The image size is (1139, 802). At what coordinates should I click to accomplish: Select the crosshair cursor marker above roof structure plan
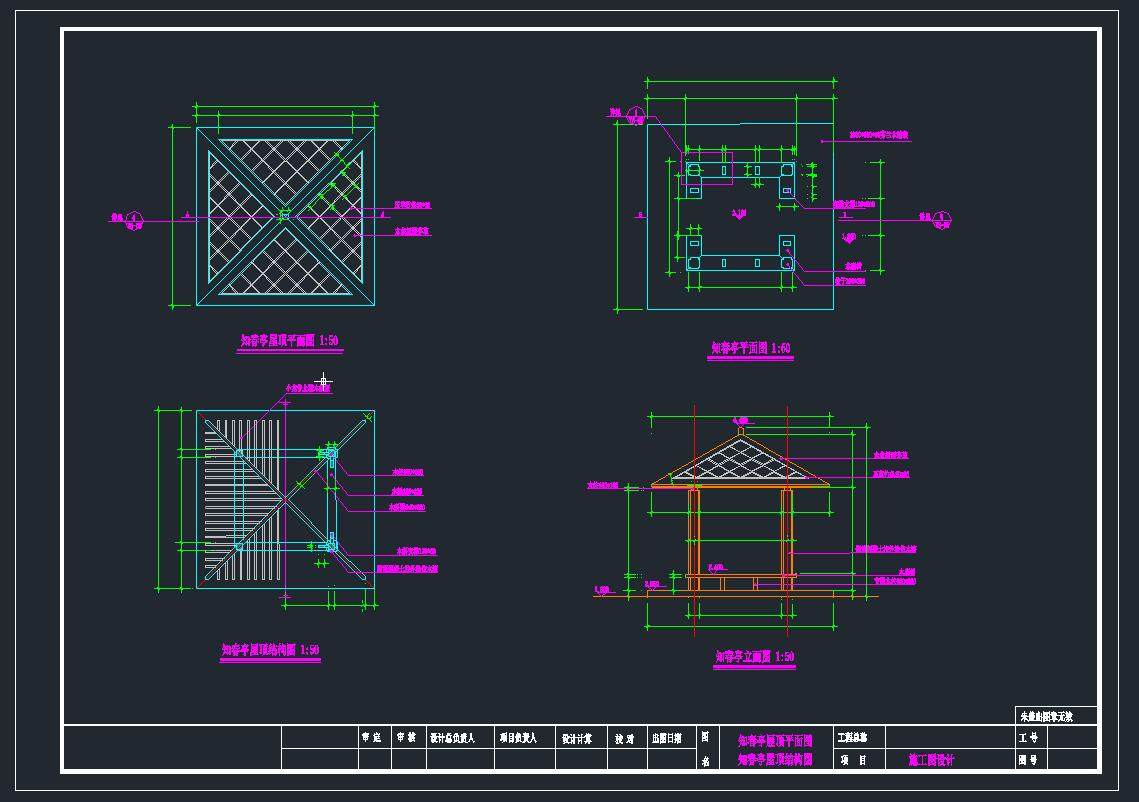[x=322, y=380]
